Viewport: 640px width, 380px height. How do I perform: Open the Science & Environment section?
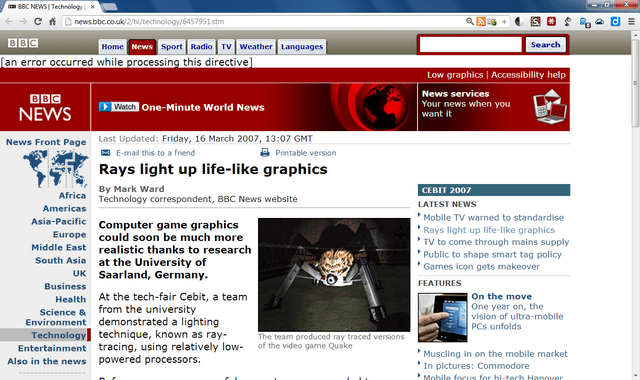tap(56, 317)
